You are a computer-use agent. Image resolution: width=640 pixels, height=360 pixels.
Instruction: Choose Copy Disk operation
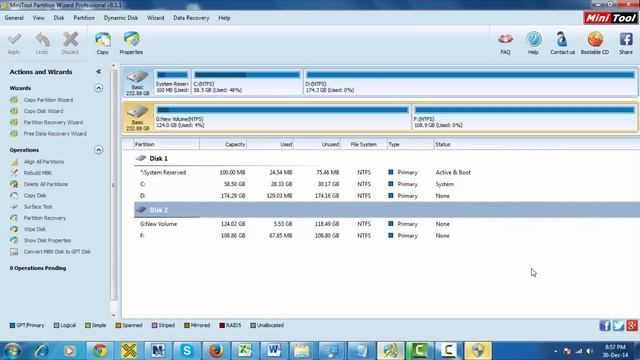(x=35, y=196)
